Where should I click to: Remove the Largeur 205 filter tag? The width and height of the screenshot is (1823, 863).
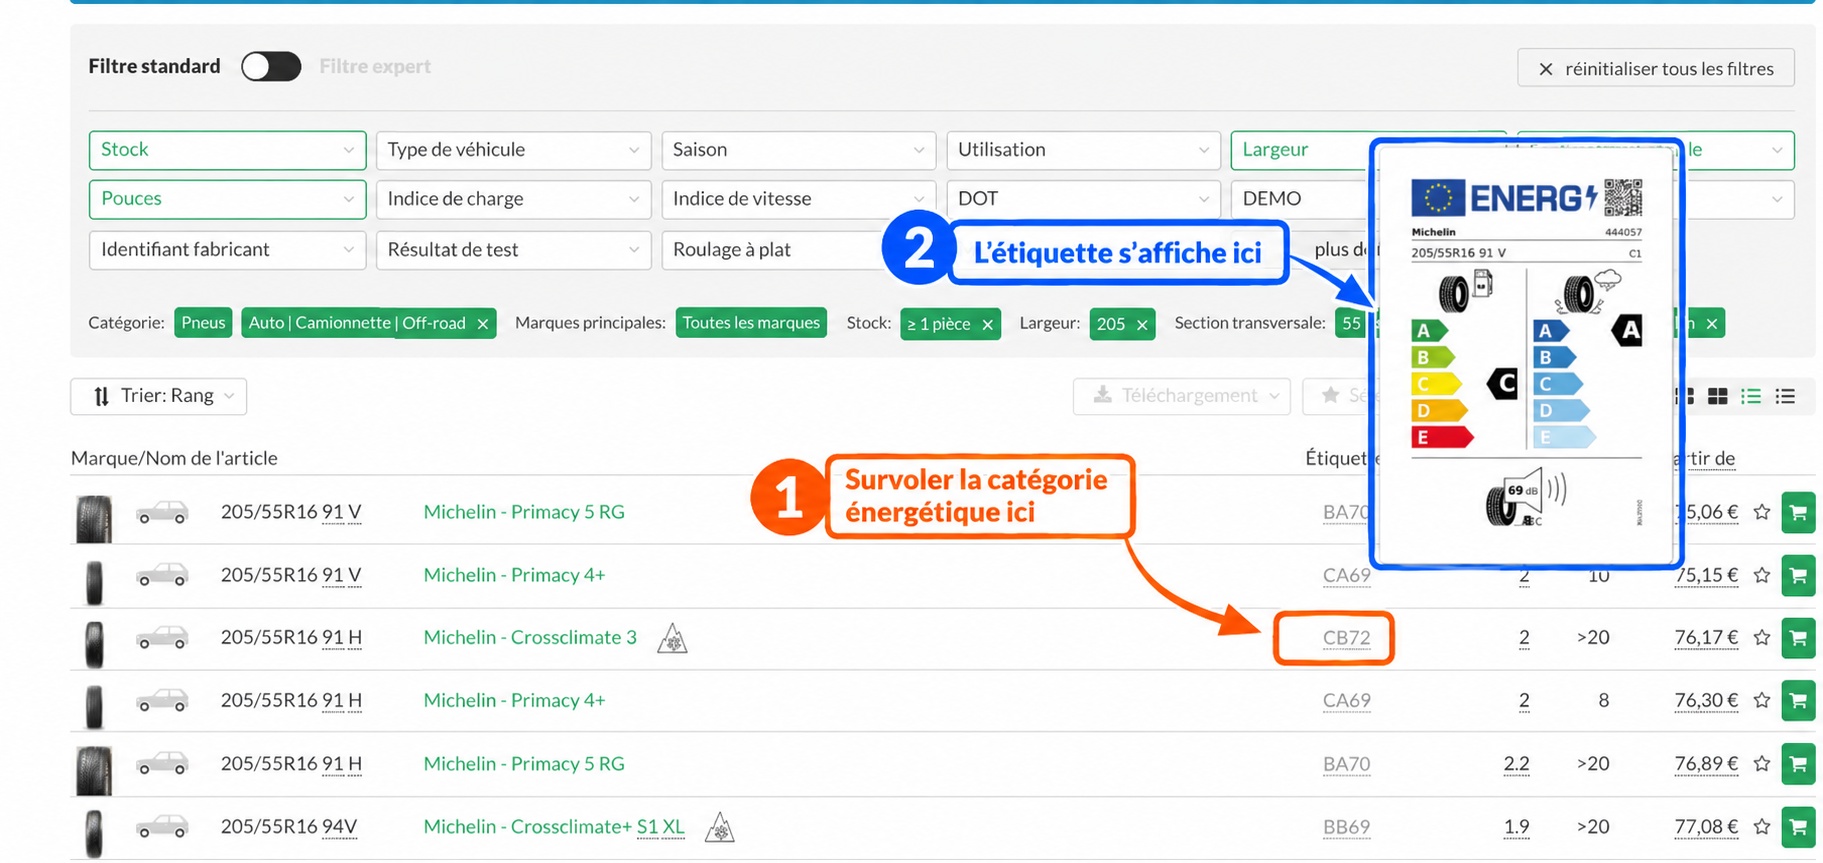coord(1142,325)
